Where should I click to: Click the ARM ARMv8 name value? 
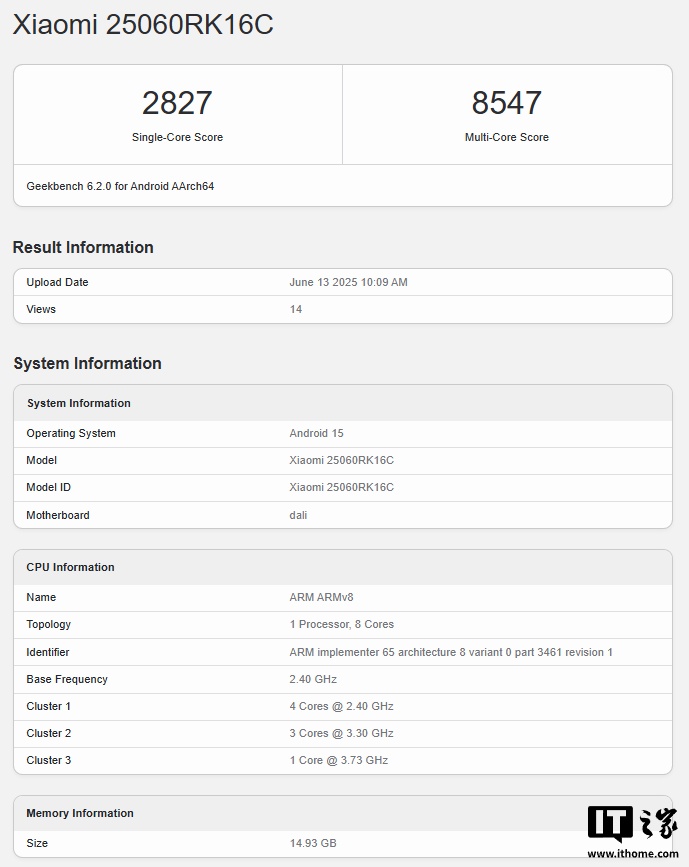tap(321, 597)
